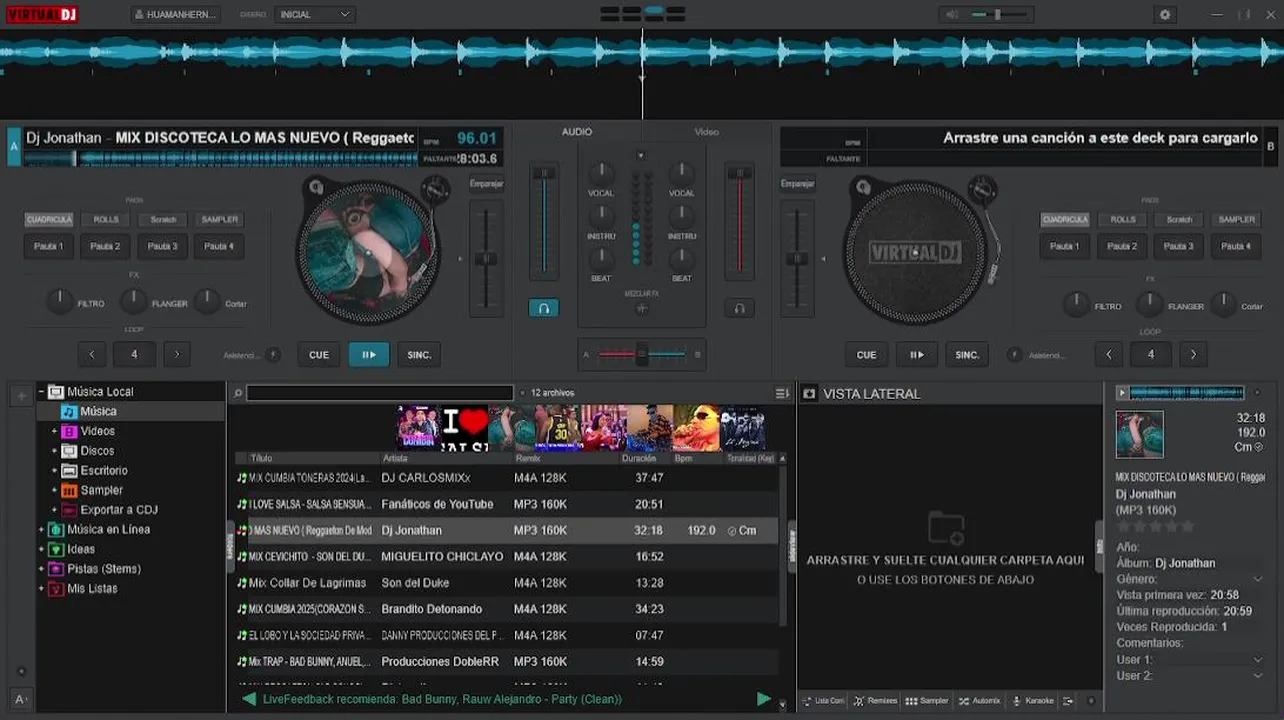This screenshot has height=720, width=1284.
Task: Open the Lista Com sideview tab
Action: pos(823,701)
